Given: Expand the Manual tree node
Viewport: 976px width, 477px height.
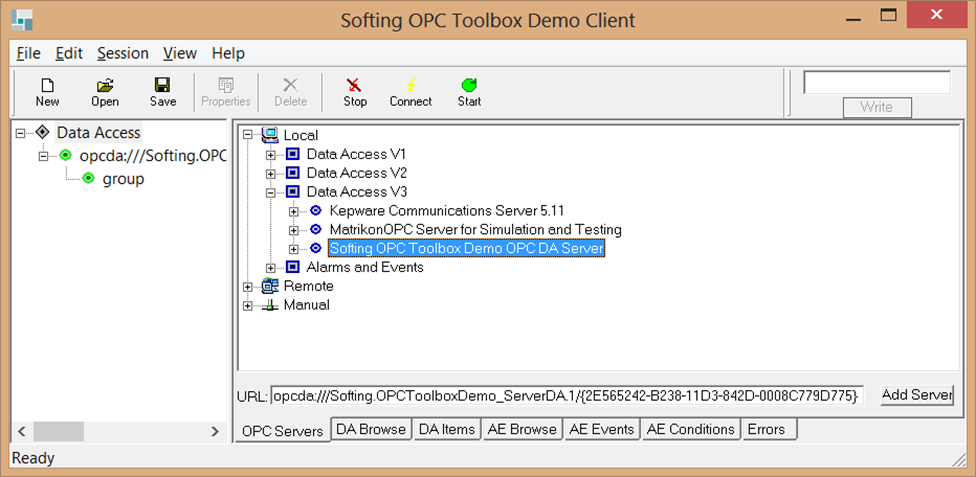Looking at the screenshot, I should 248,306.
